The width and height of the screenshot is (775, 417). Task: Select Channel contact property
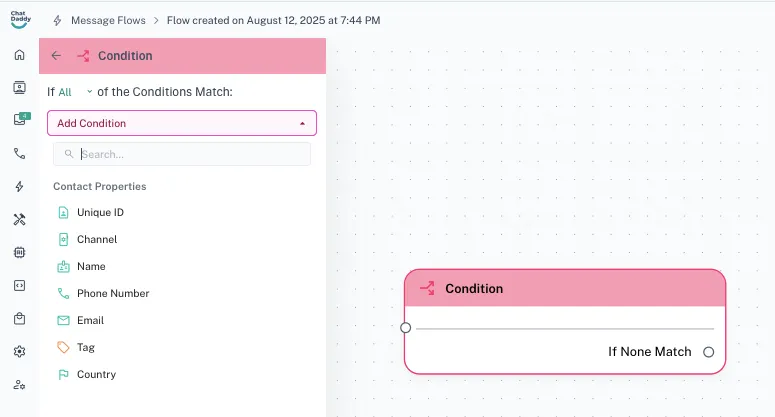point(97,240)
